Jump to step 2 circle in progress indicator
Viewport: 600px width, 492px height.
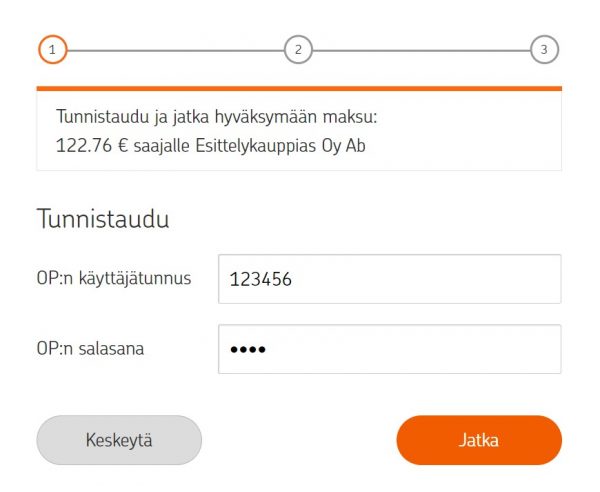[x=298, y=50]
